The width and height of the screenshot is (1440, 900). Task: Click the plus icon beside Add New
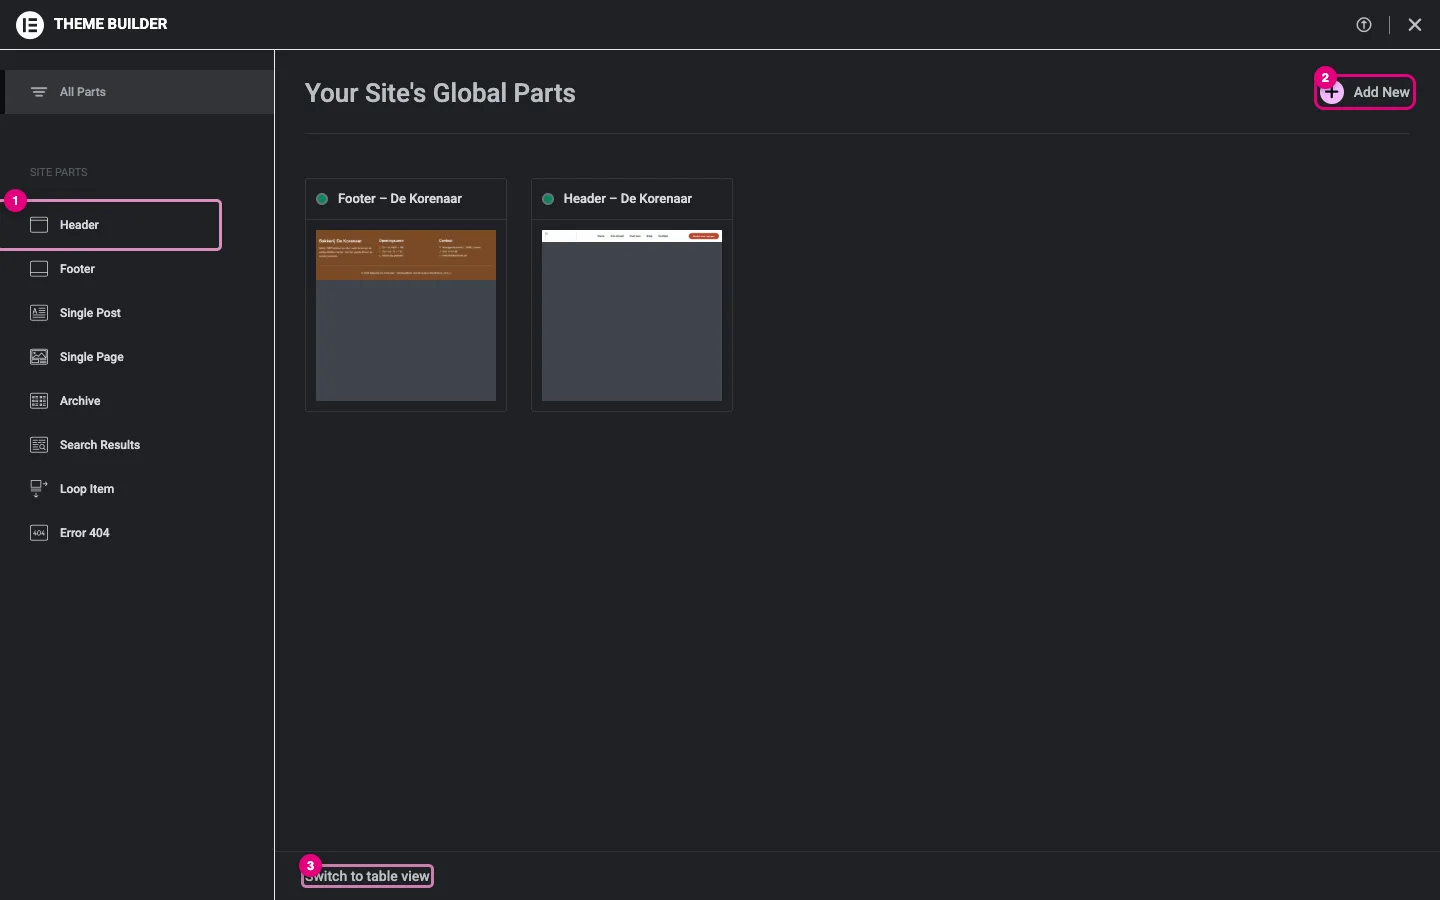tap(1332, 92)
